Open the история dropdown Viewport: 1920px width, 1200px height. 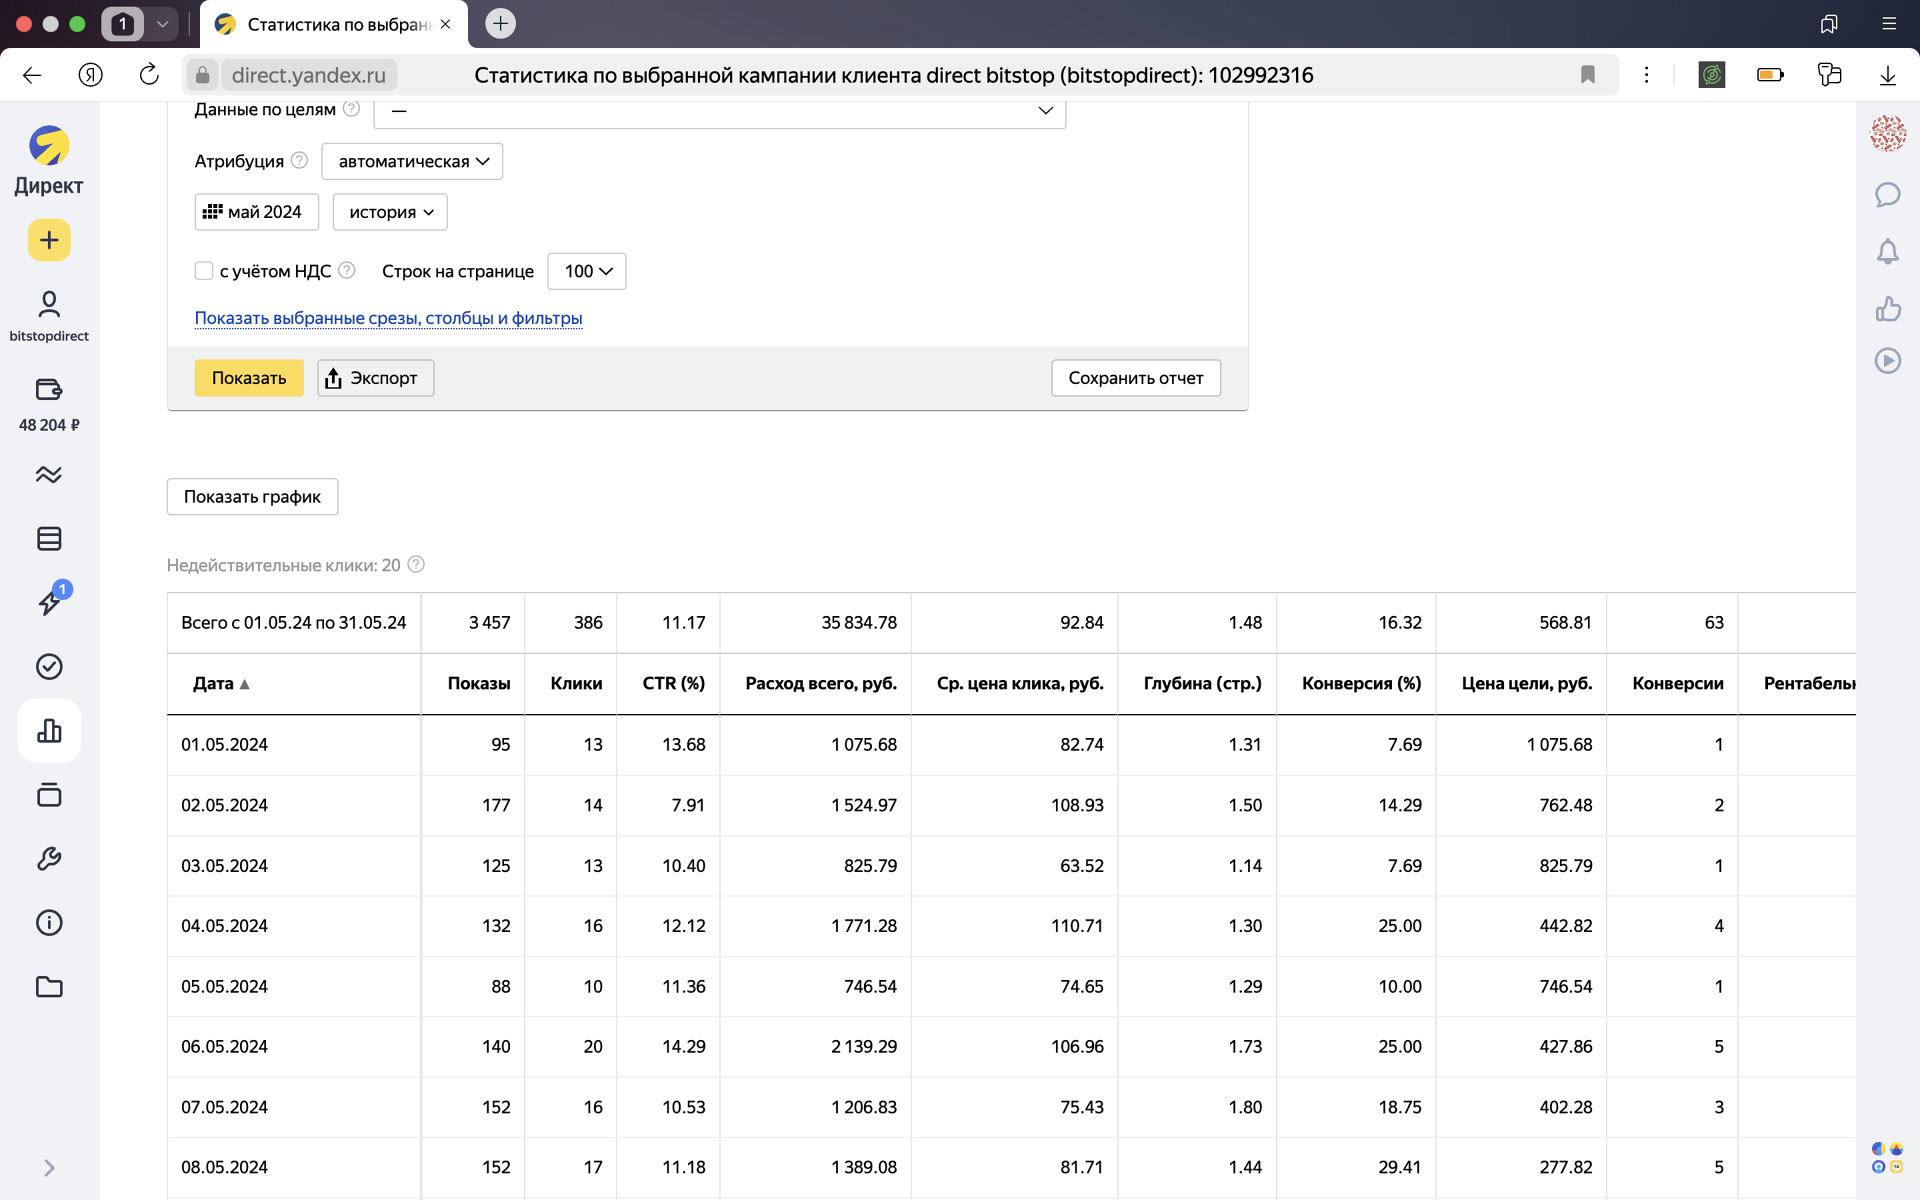(x=390, y=212)
